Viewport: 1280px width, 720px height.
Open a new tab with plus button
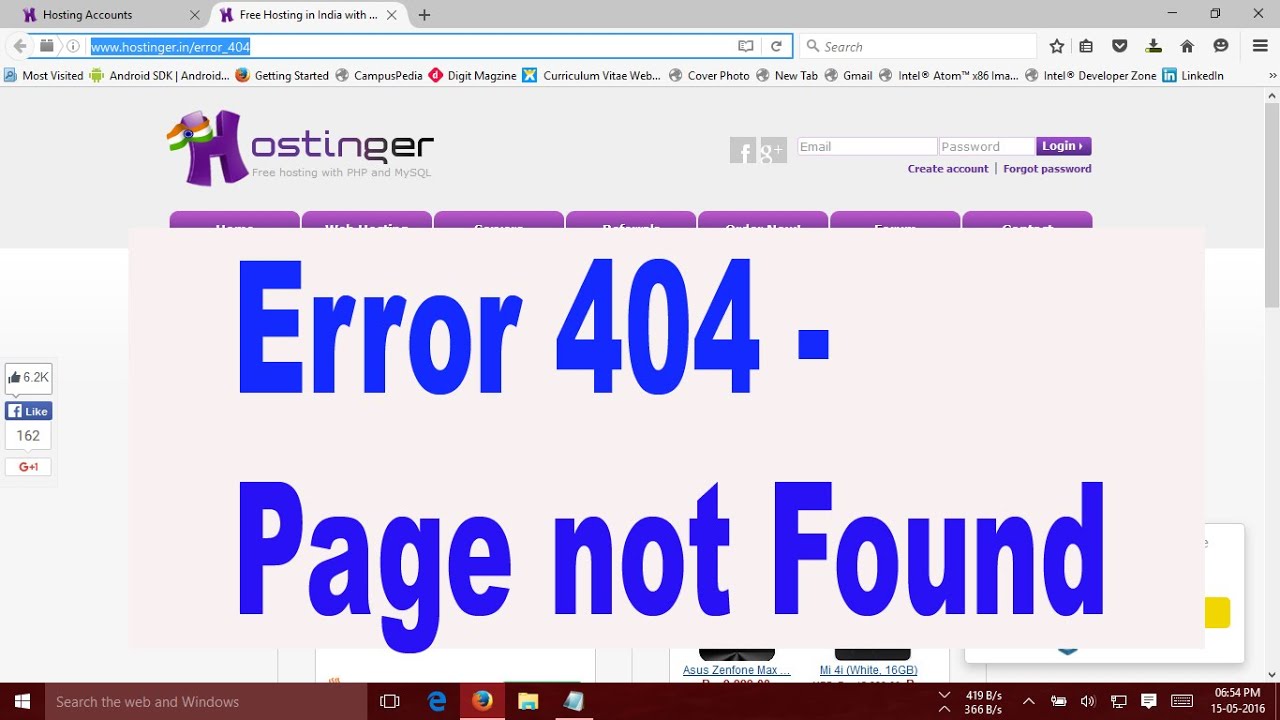[425, 15]
